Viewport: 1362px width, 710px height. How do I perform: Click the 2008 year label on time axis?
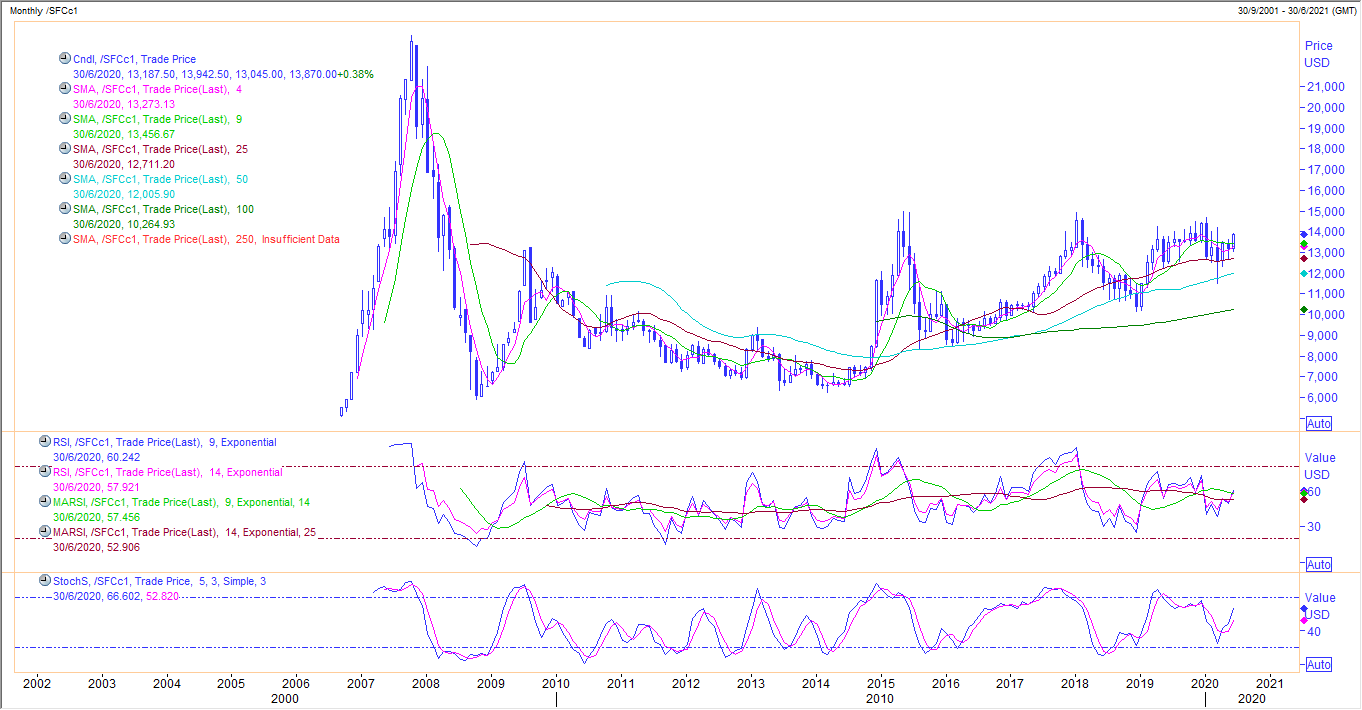[x=426, y=684]
